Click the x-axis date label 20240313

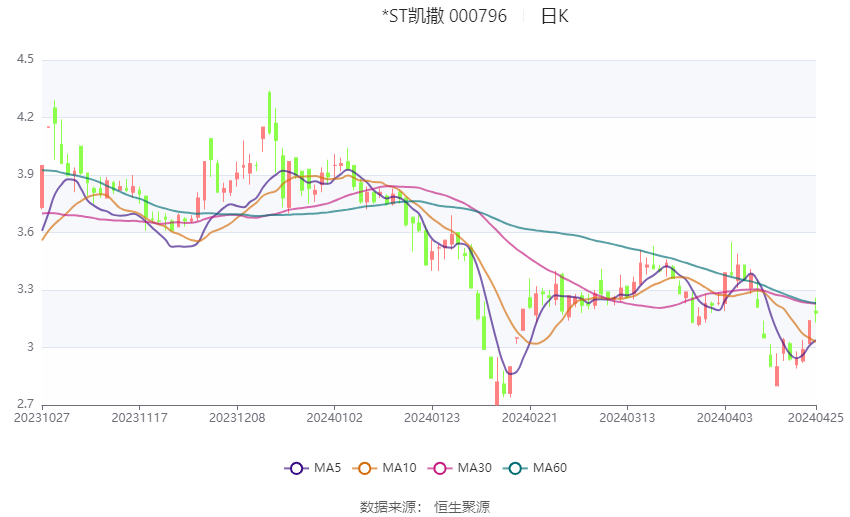click(x=627, y=418)
